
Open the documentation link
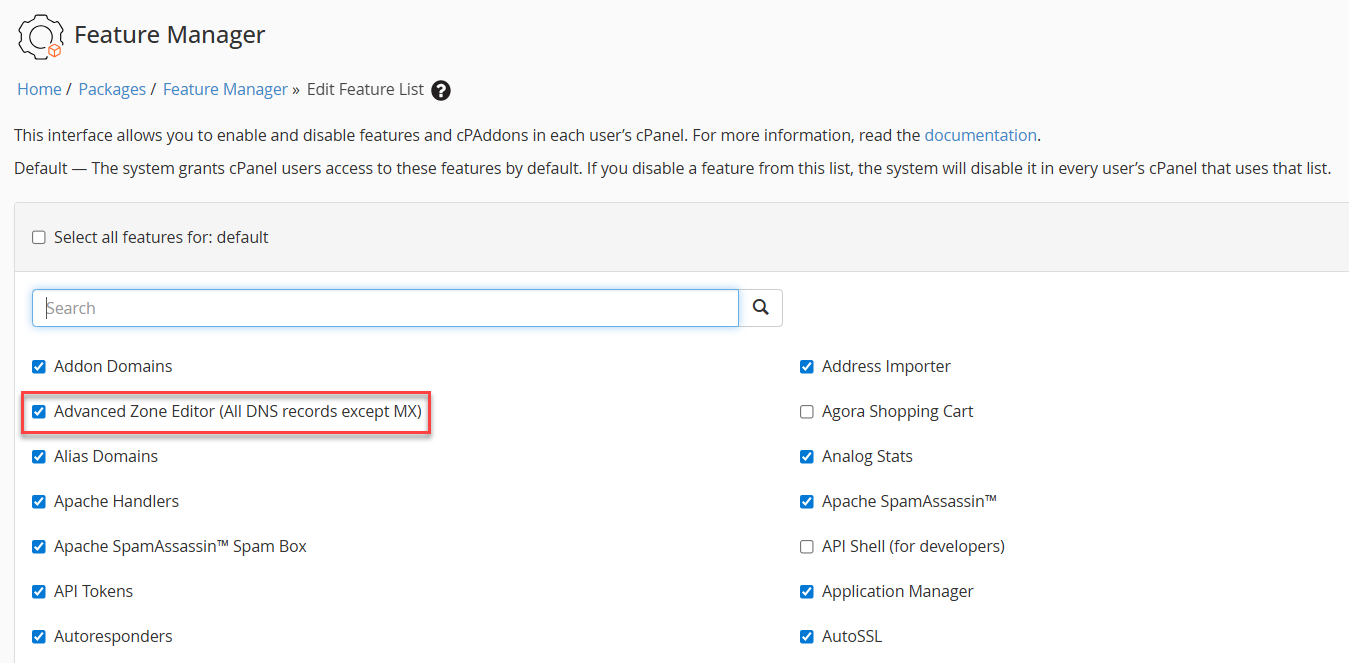tap(980, 135)
